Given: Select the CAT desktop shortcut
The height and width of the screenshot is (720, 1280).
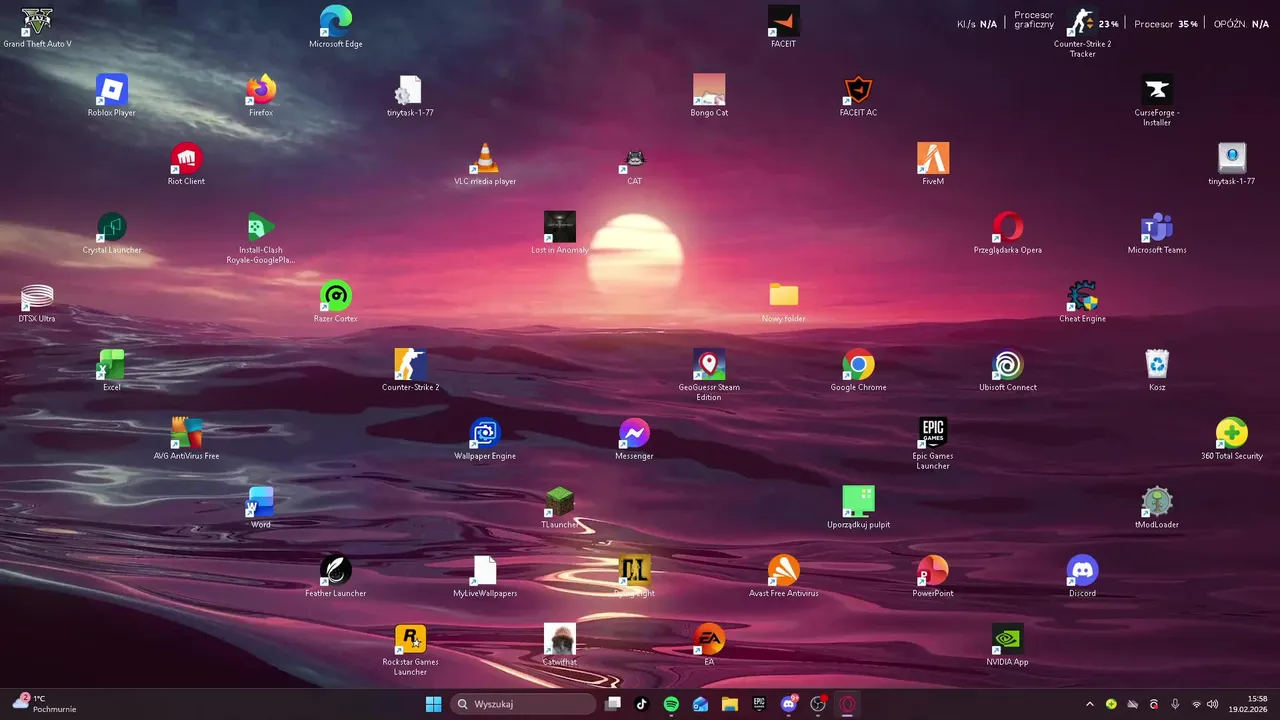Looking at the screenshot, I should click(x=634, y=164).
